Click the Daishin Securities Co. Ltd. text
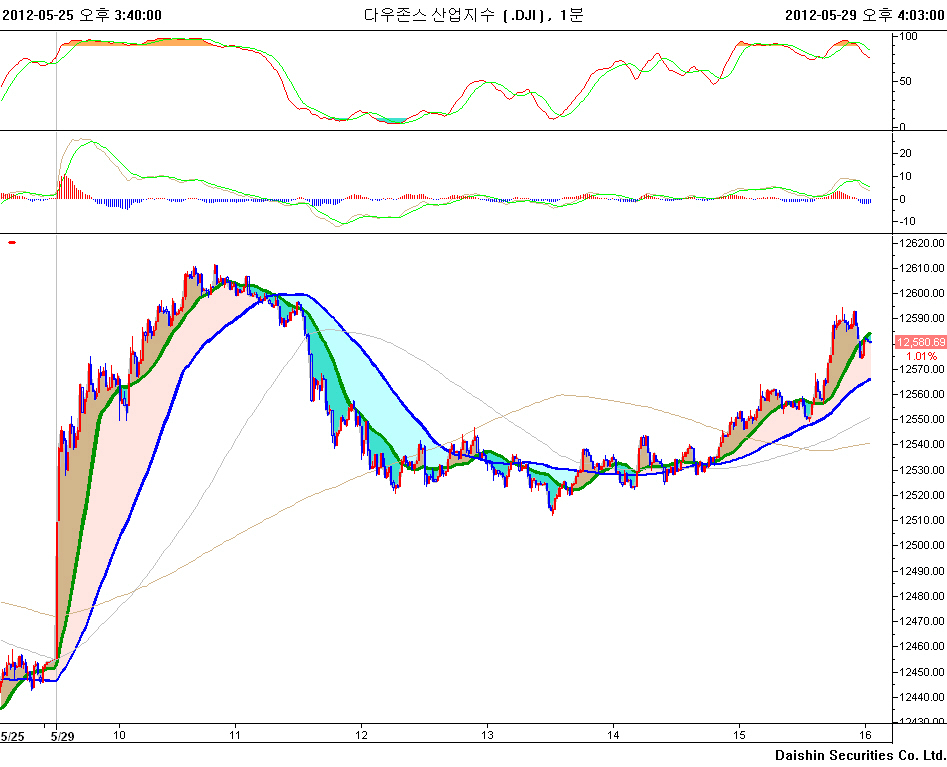Screen dimensions: 947x767 (859, 755)
